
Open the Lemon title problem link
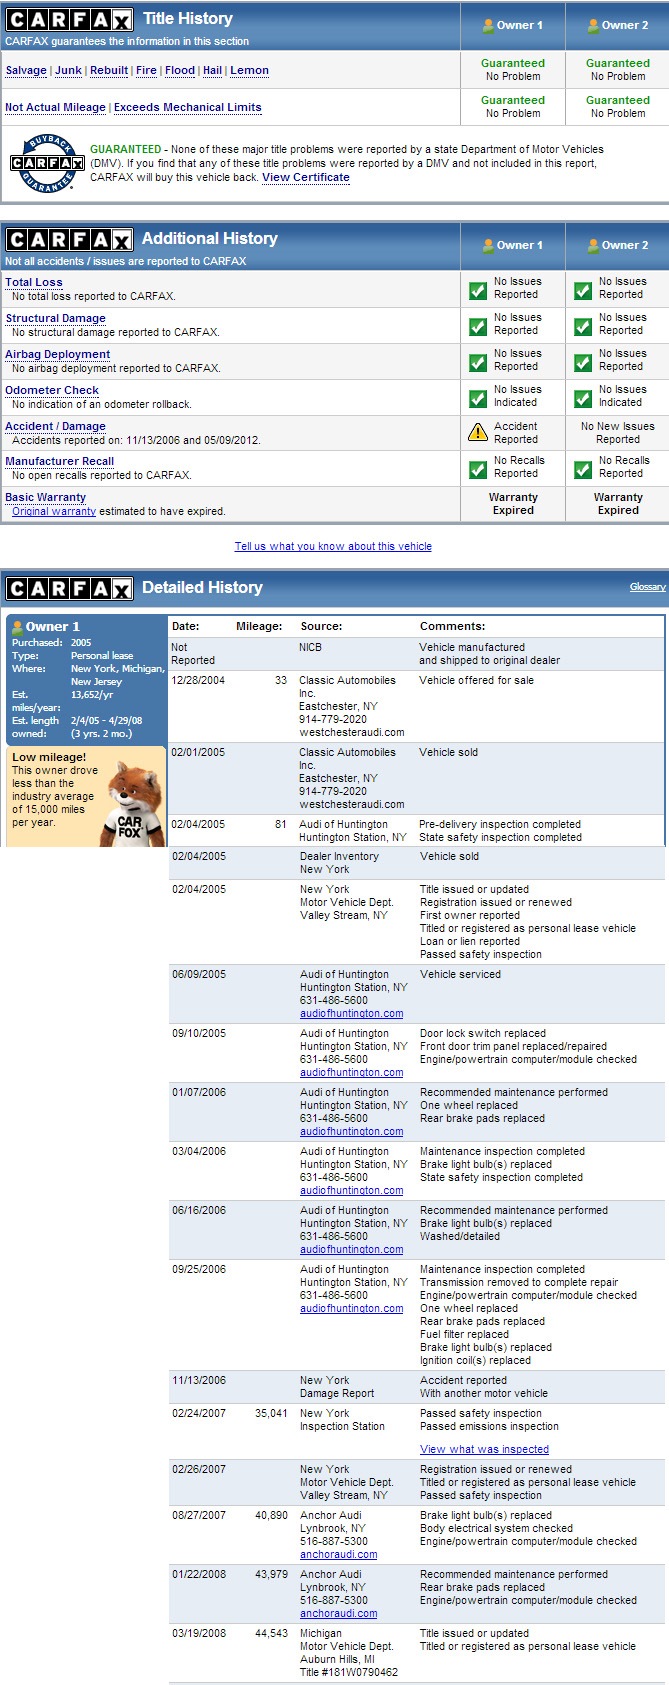click(249, 71)
